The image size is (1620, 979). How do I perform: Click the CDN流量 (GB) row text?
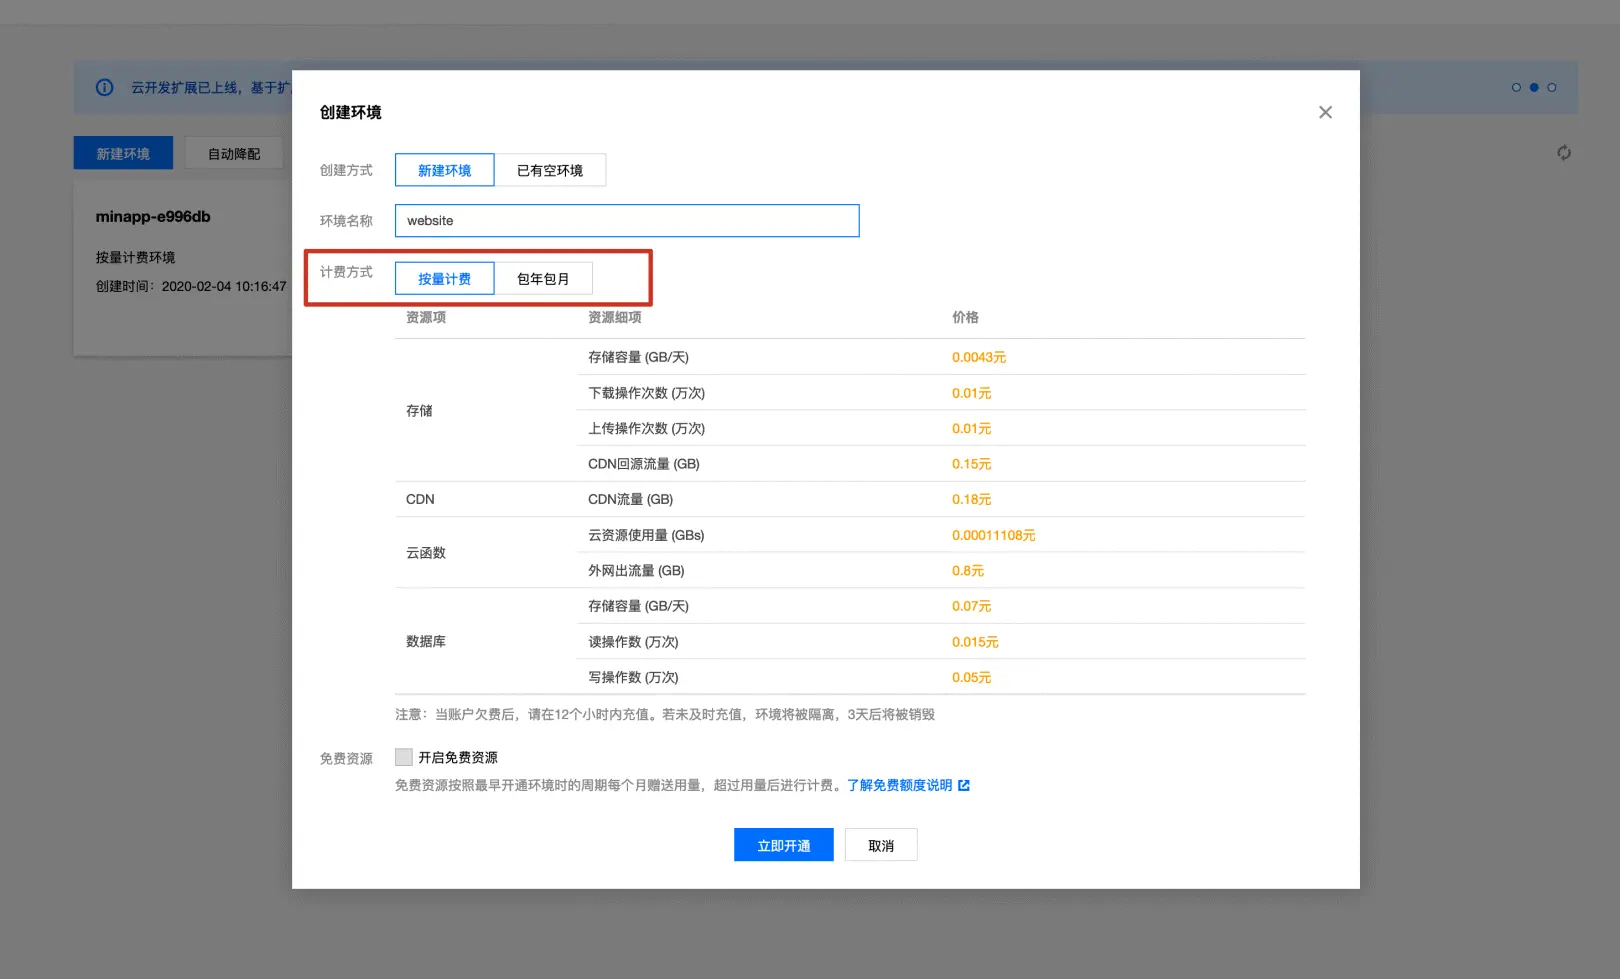click(631, 499)
